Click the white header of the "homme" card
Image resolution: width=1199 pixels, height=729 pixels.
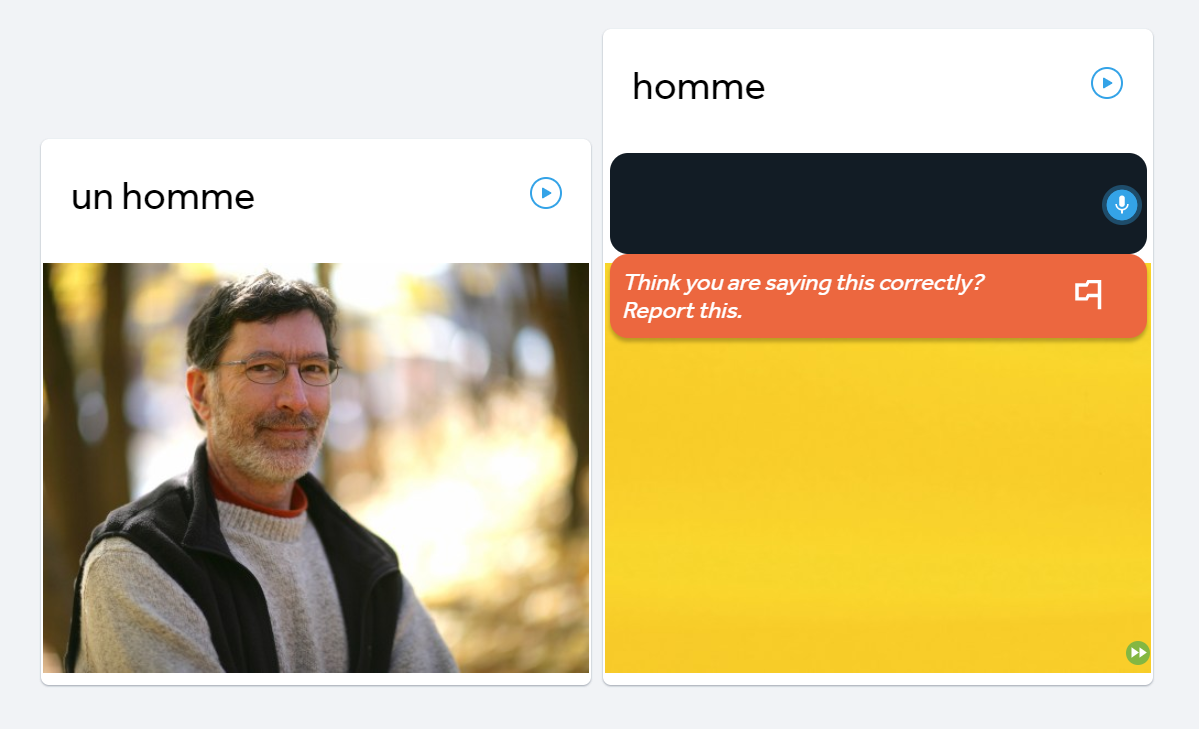pyautogui.click(x=878, y=91)
